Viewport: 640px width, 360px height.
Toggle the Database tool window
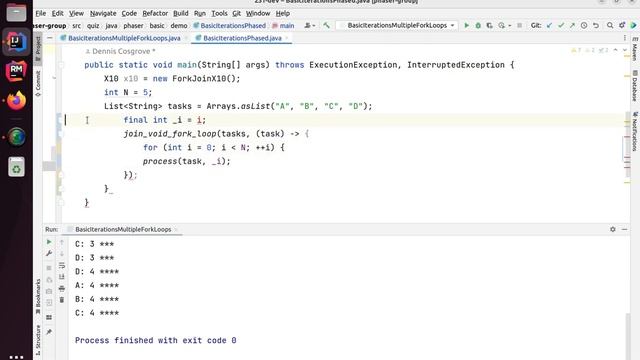point(635,87)
